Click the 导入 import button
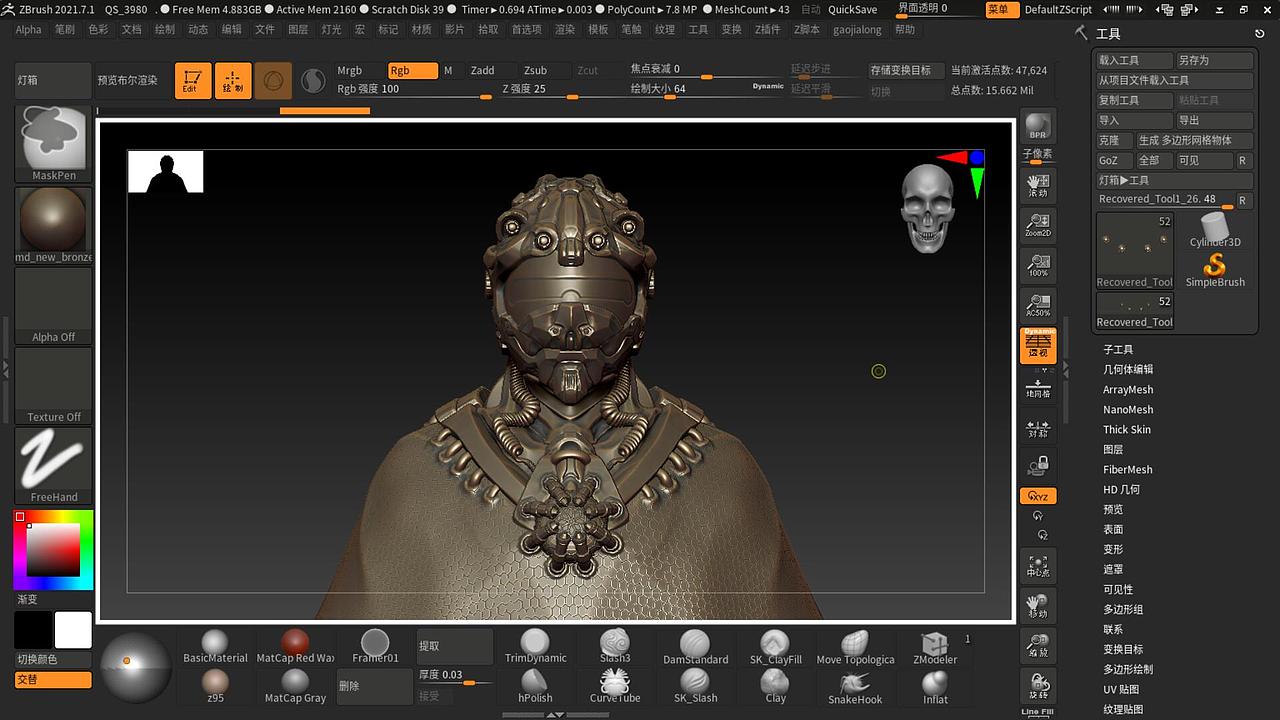Image resolution: width=1280 pixels, height=720 pixels. [x=1134, y=120]
